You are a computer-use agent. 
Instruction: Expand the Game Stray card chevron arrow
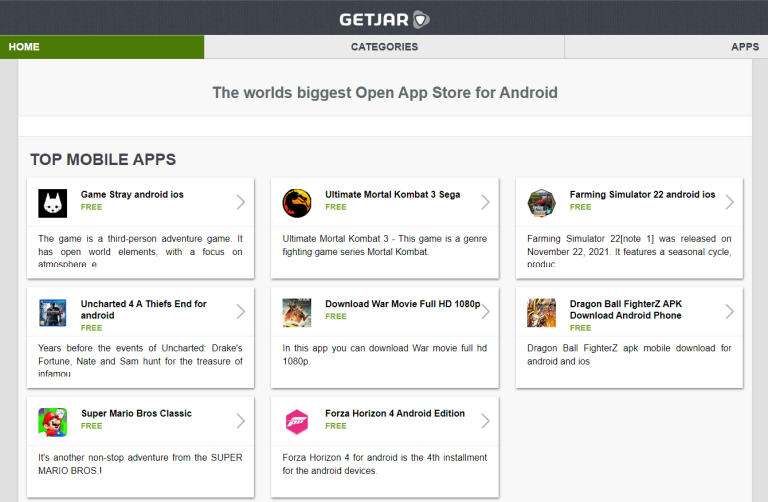click(240, 202)
